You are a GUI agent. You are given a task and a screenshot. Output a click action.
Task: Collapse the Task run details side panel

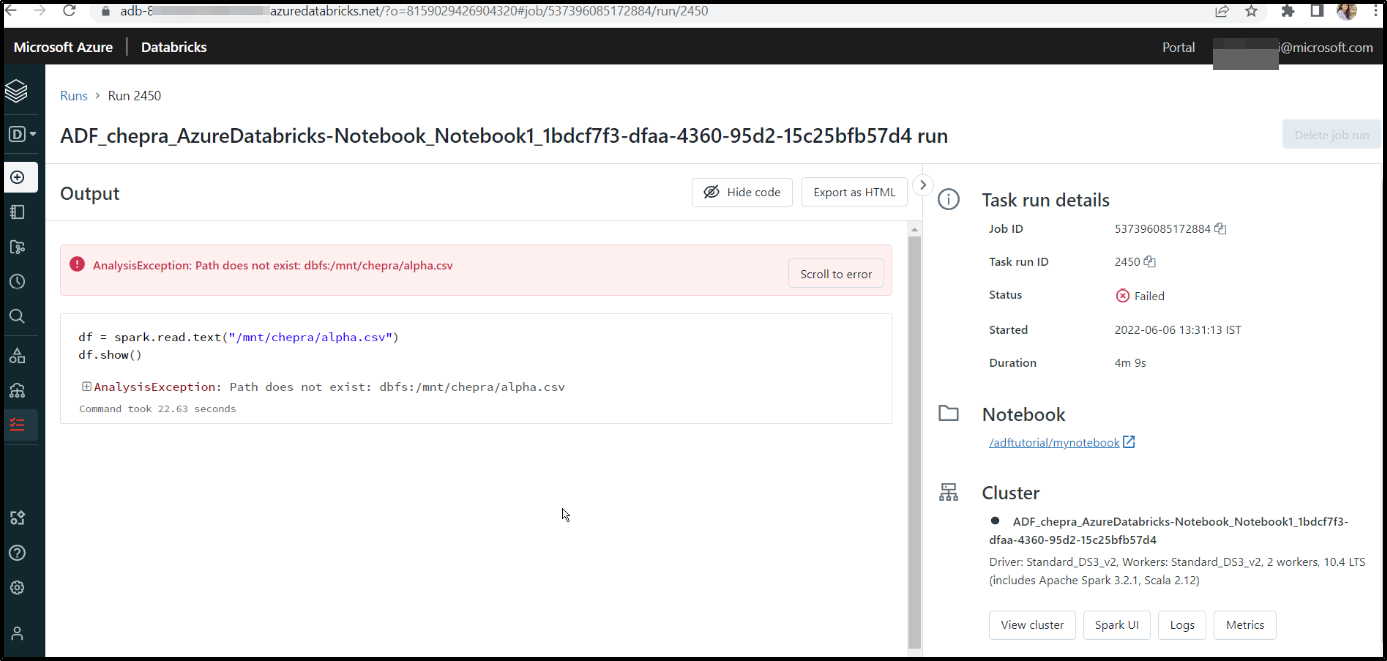pos(923,185)
